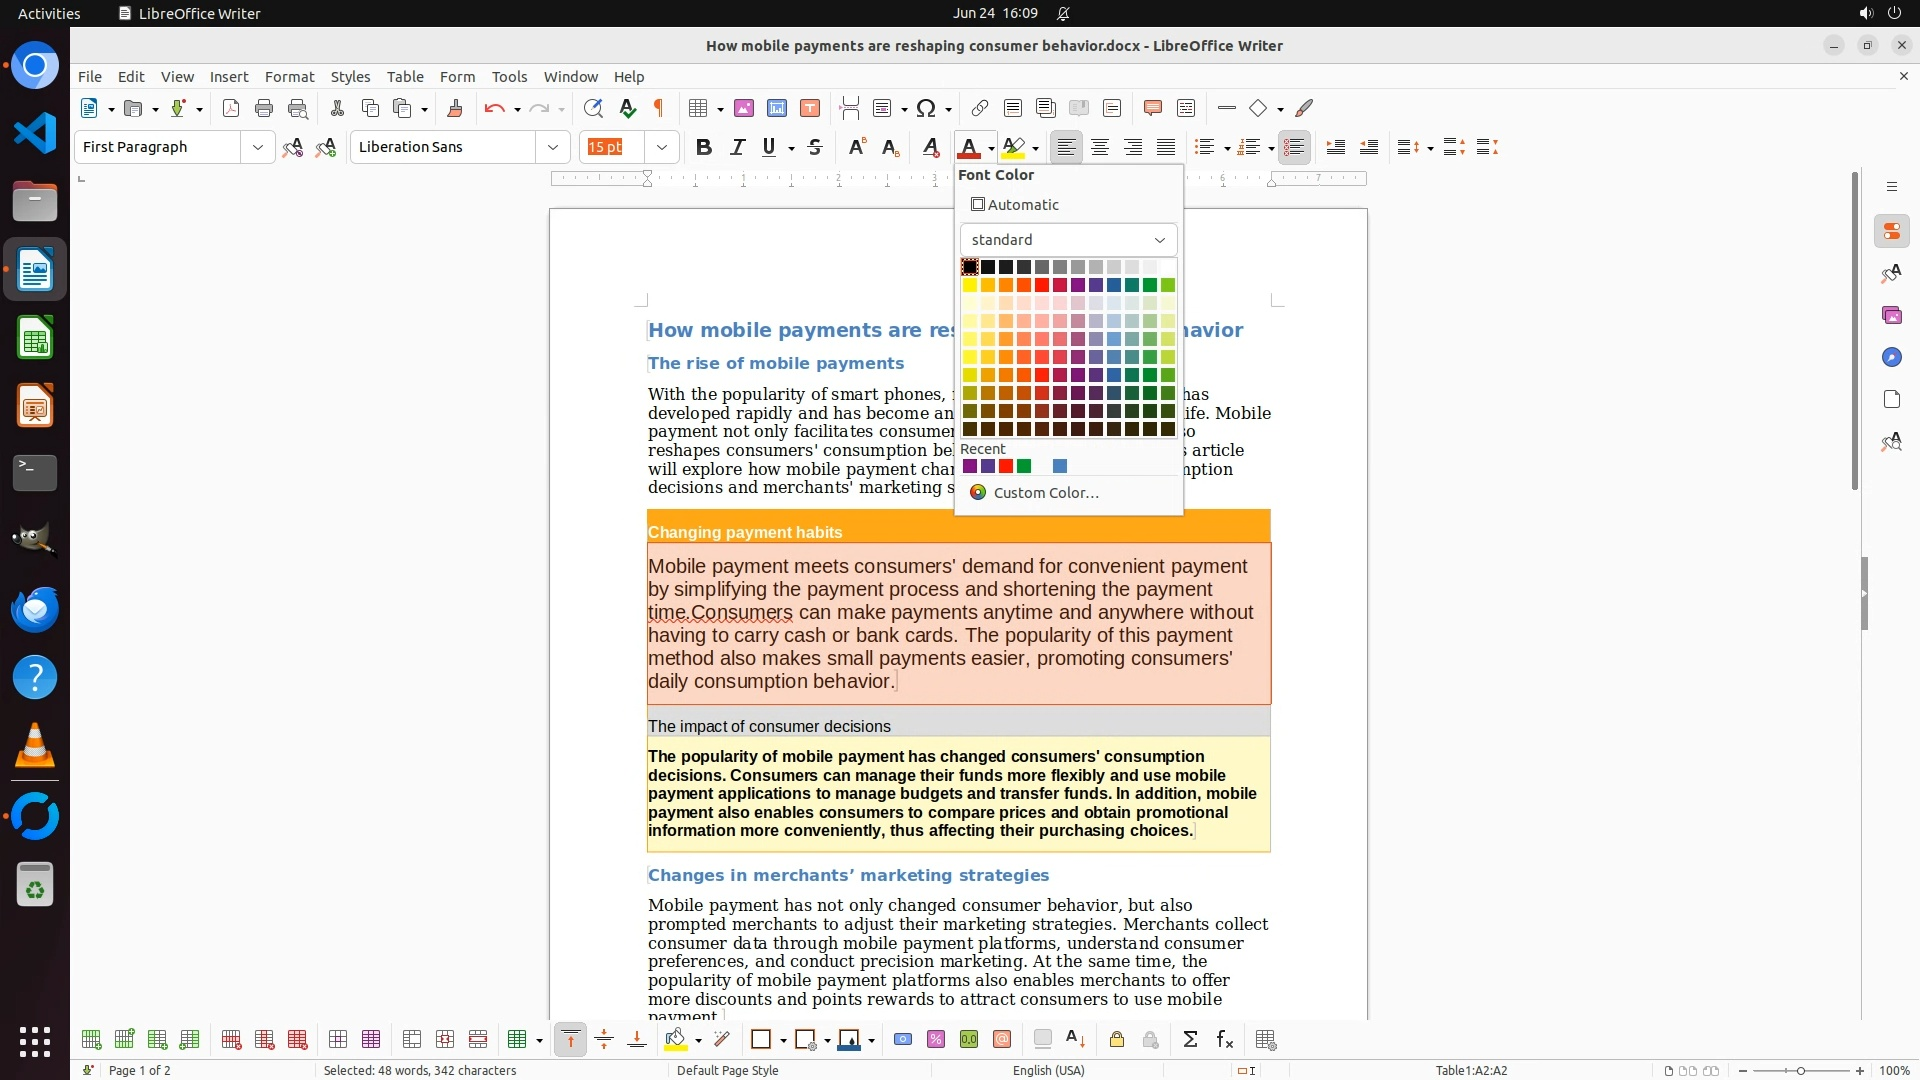Click the Clone Formatting paintbrush icon
Viewport: 1920px width, 1080px height.
coord(455,108)
